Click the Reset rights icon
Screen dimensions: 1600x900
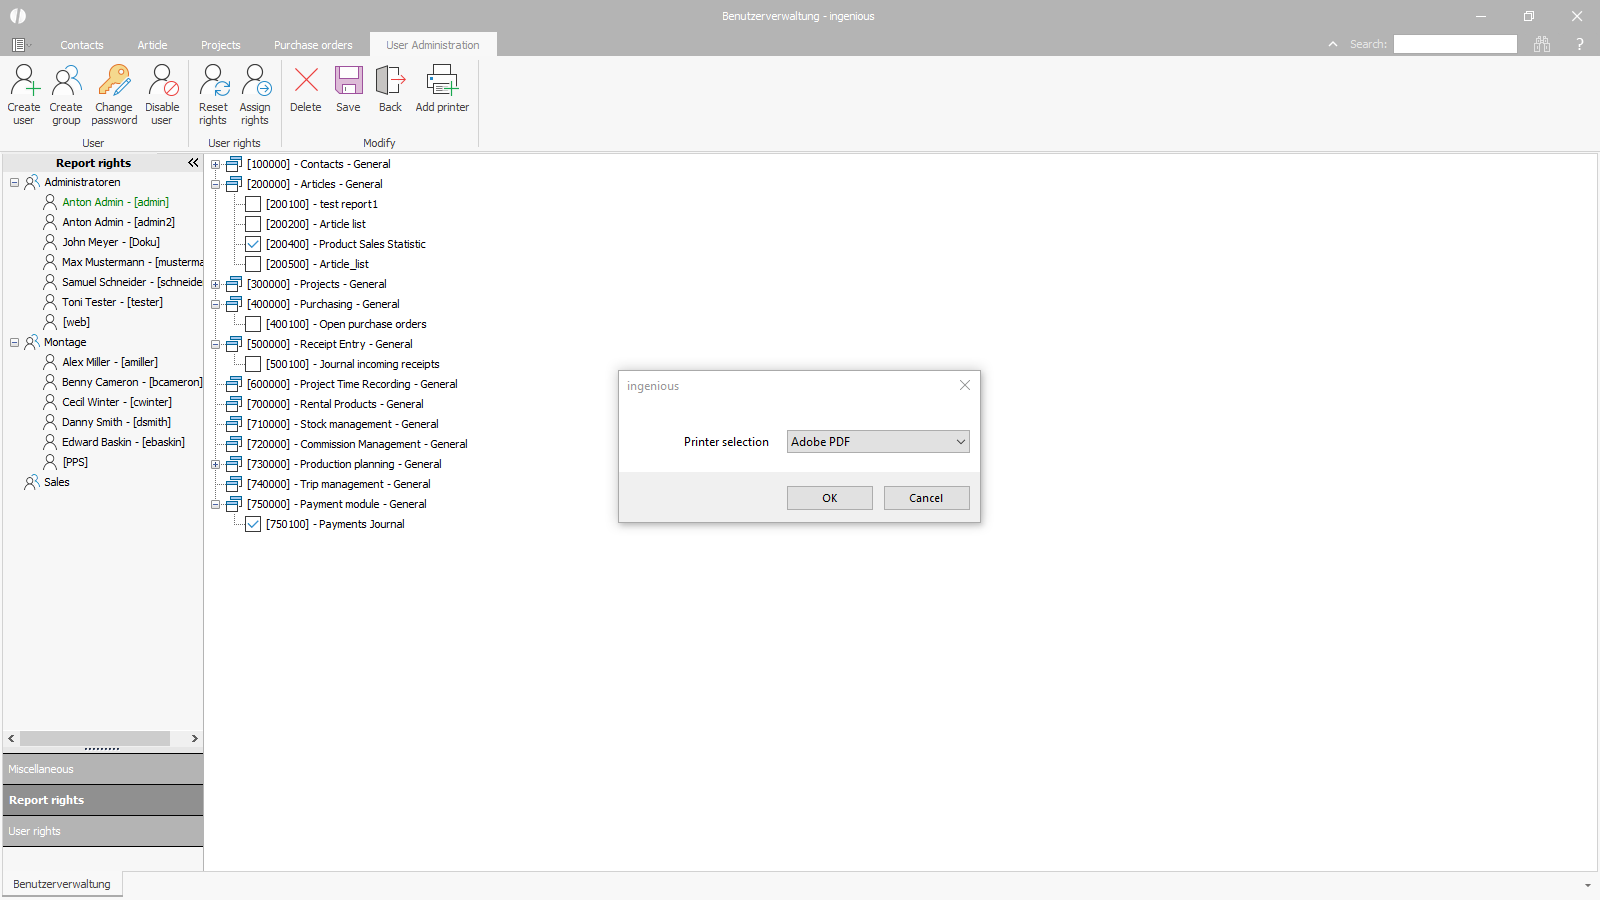tap(213, 82)
